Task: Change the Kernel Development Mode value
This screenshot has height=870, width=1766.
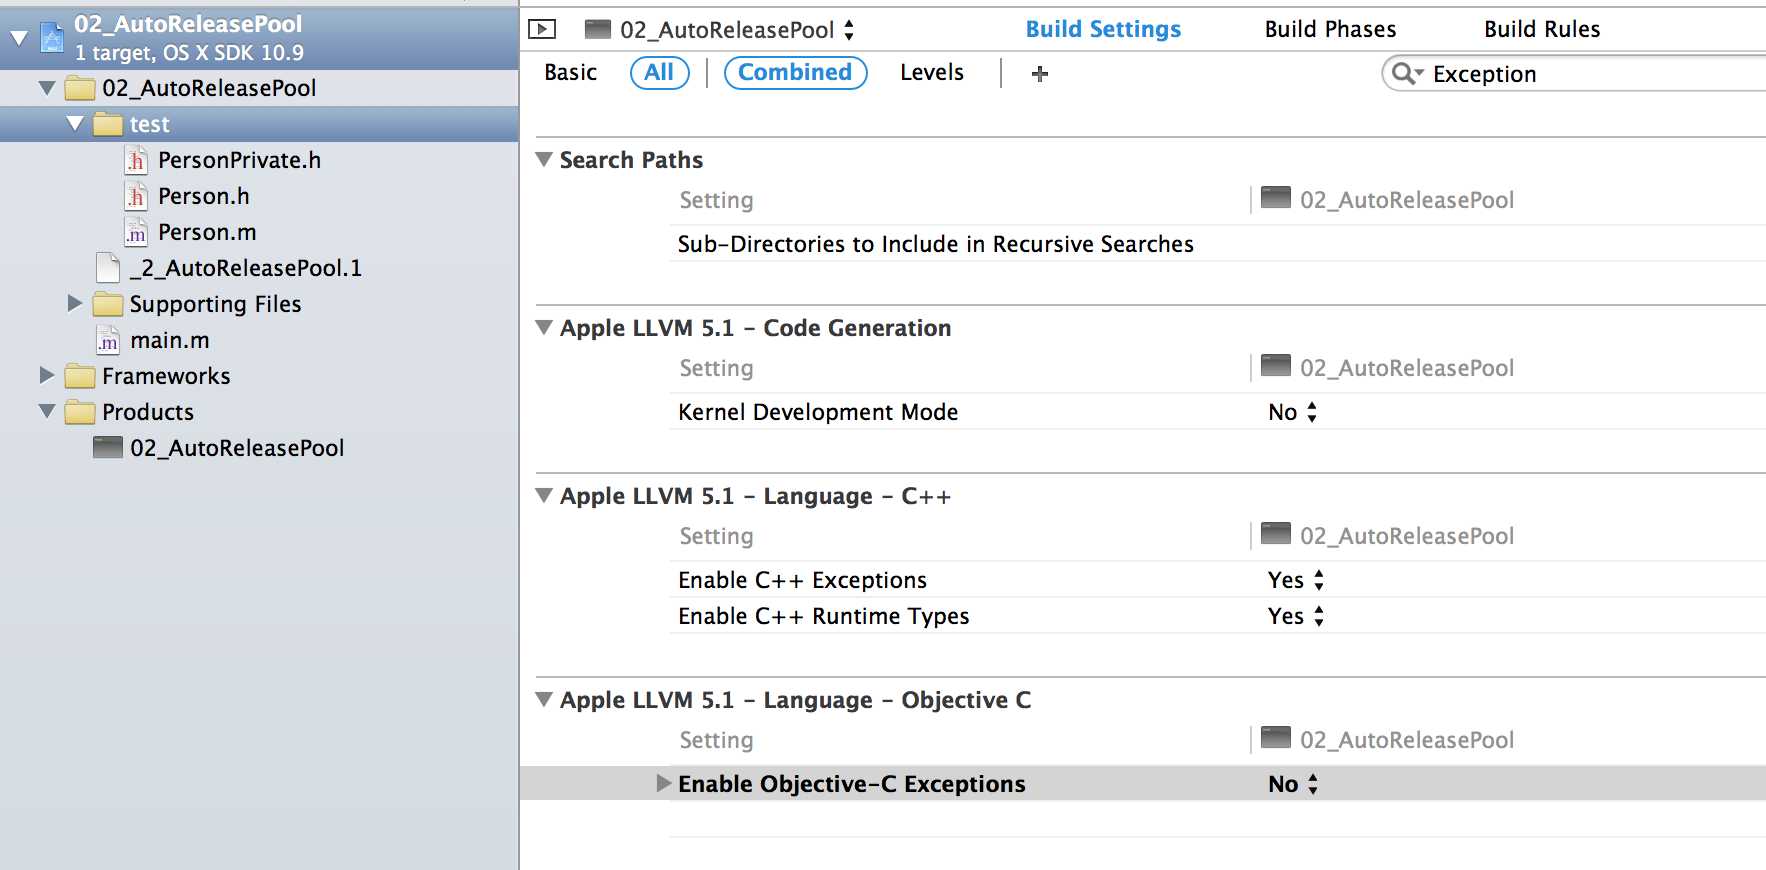Action: pos(1293,412)
